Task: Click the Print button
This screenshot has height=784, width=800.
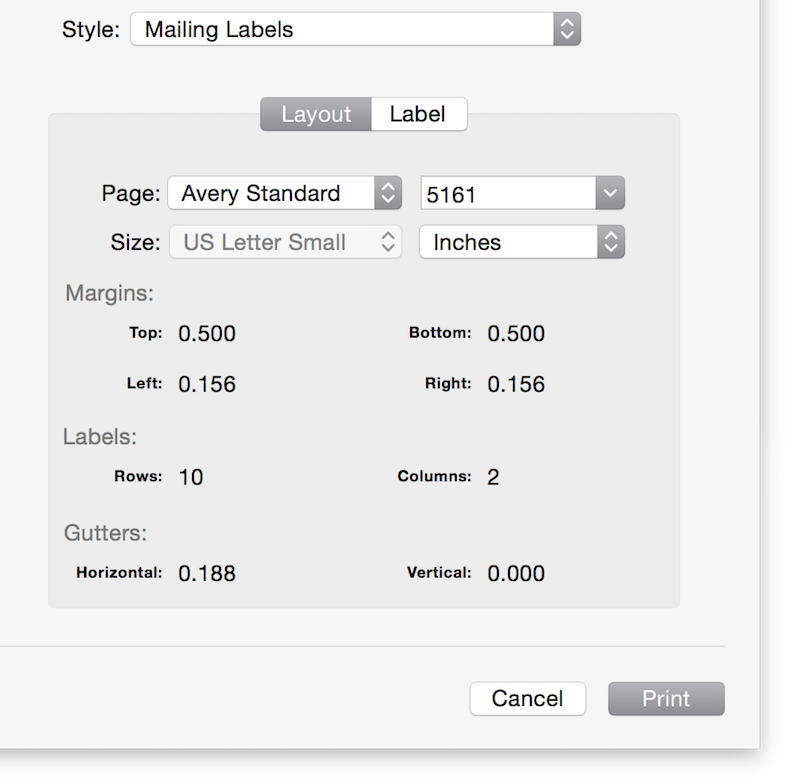Action: [x=666, y=698]
